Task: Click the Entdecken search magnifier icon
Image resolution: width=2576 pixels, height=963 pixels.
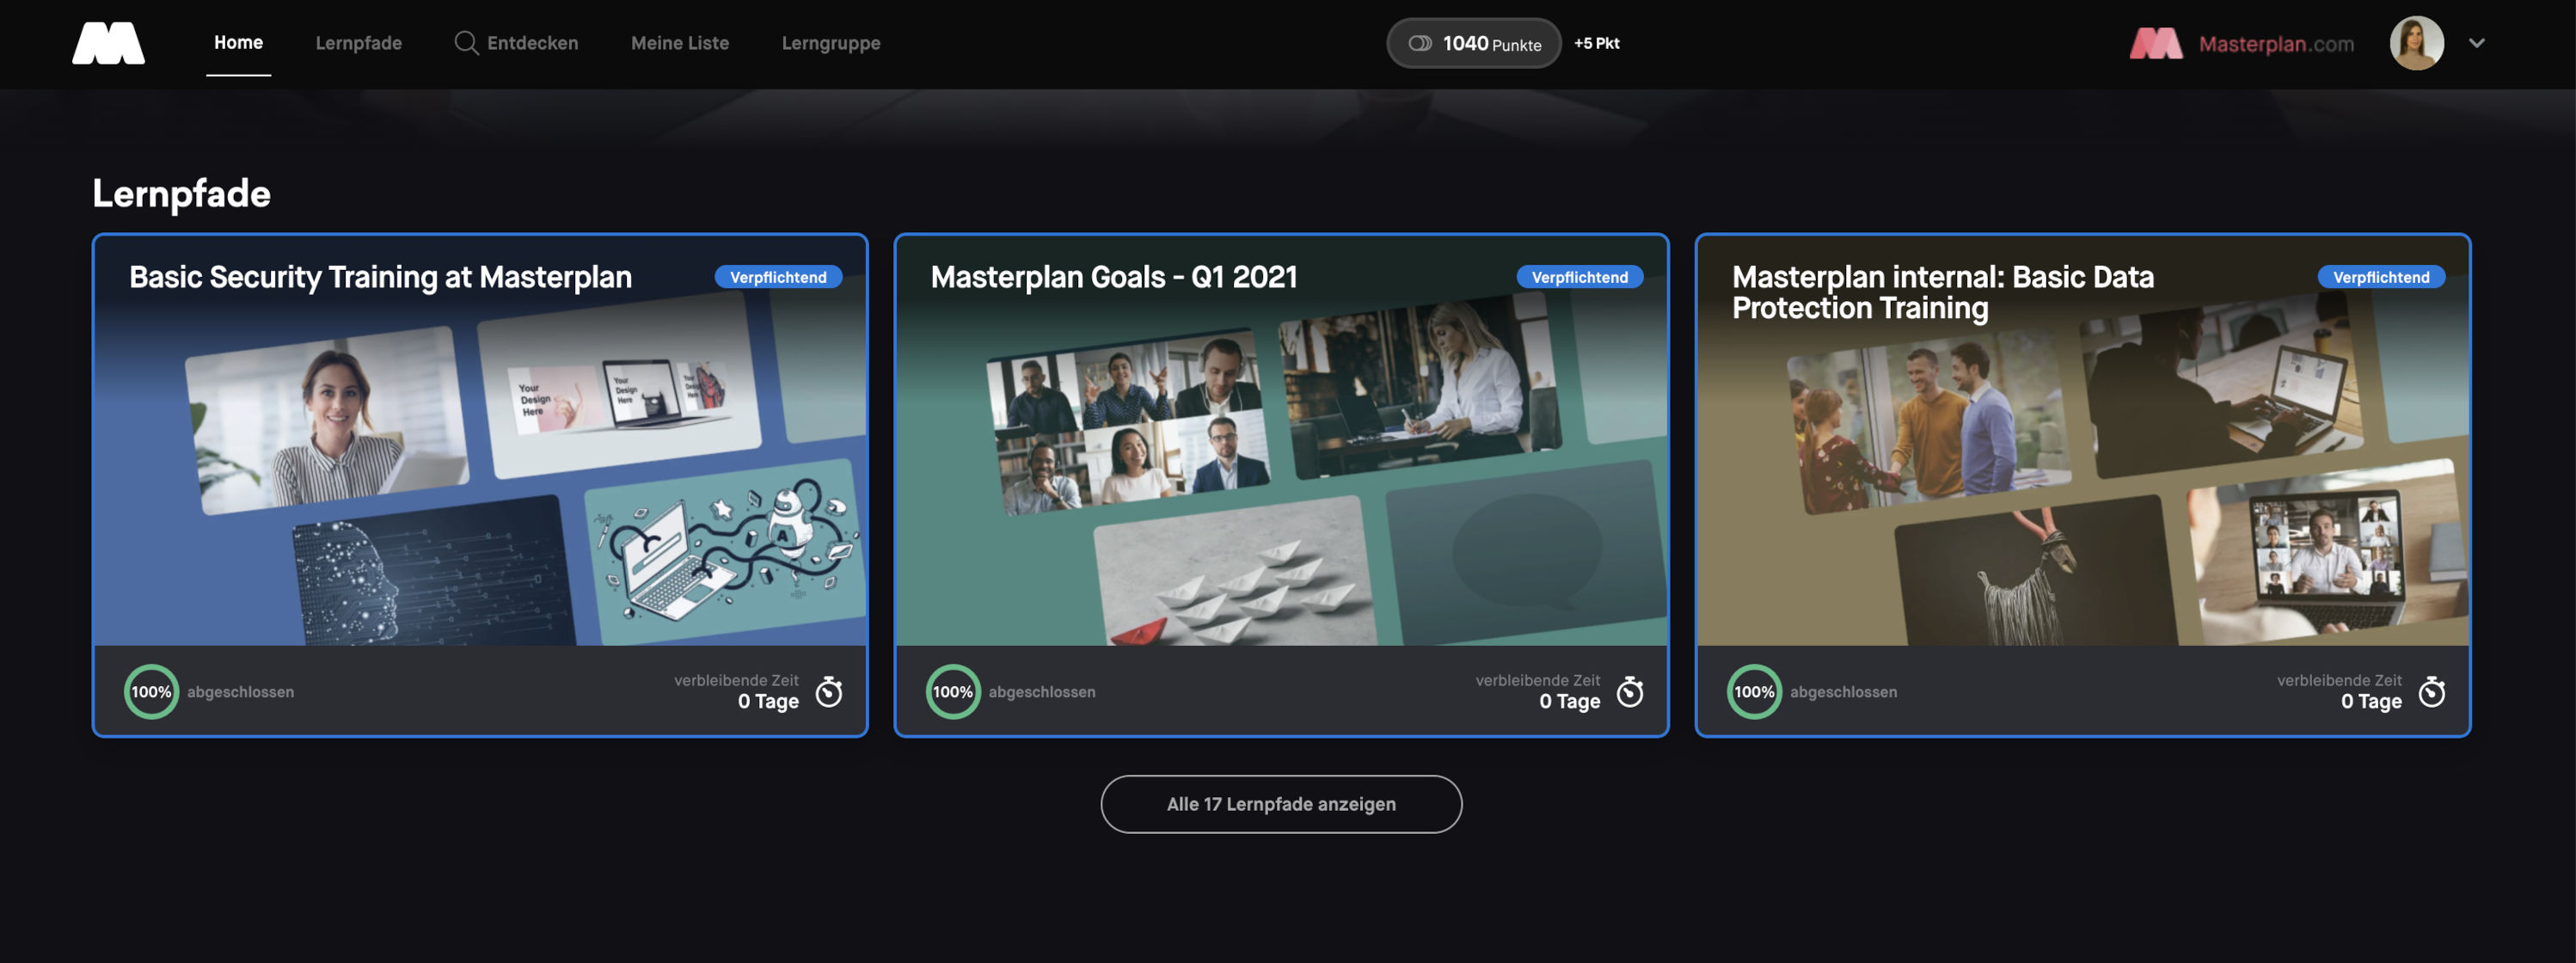Action: (465, 43)
